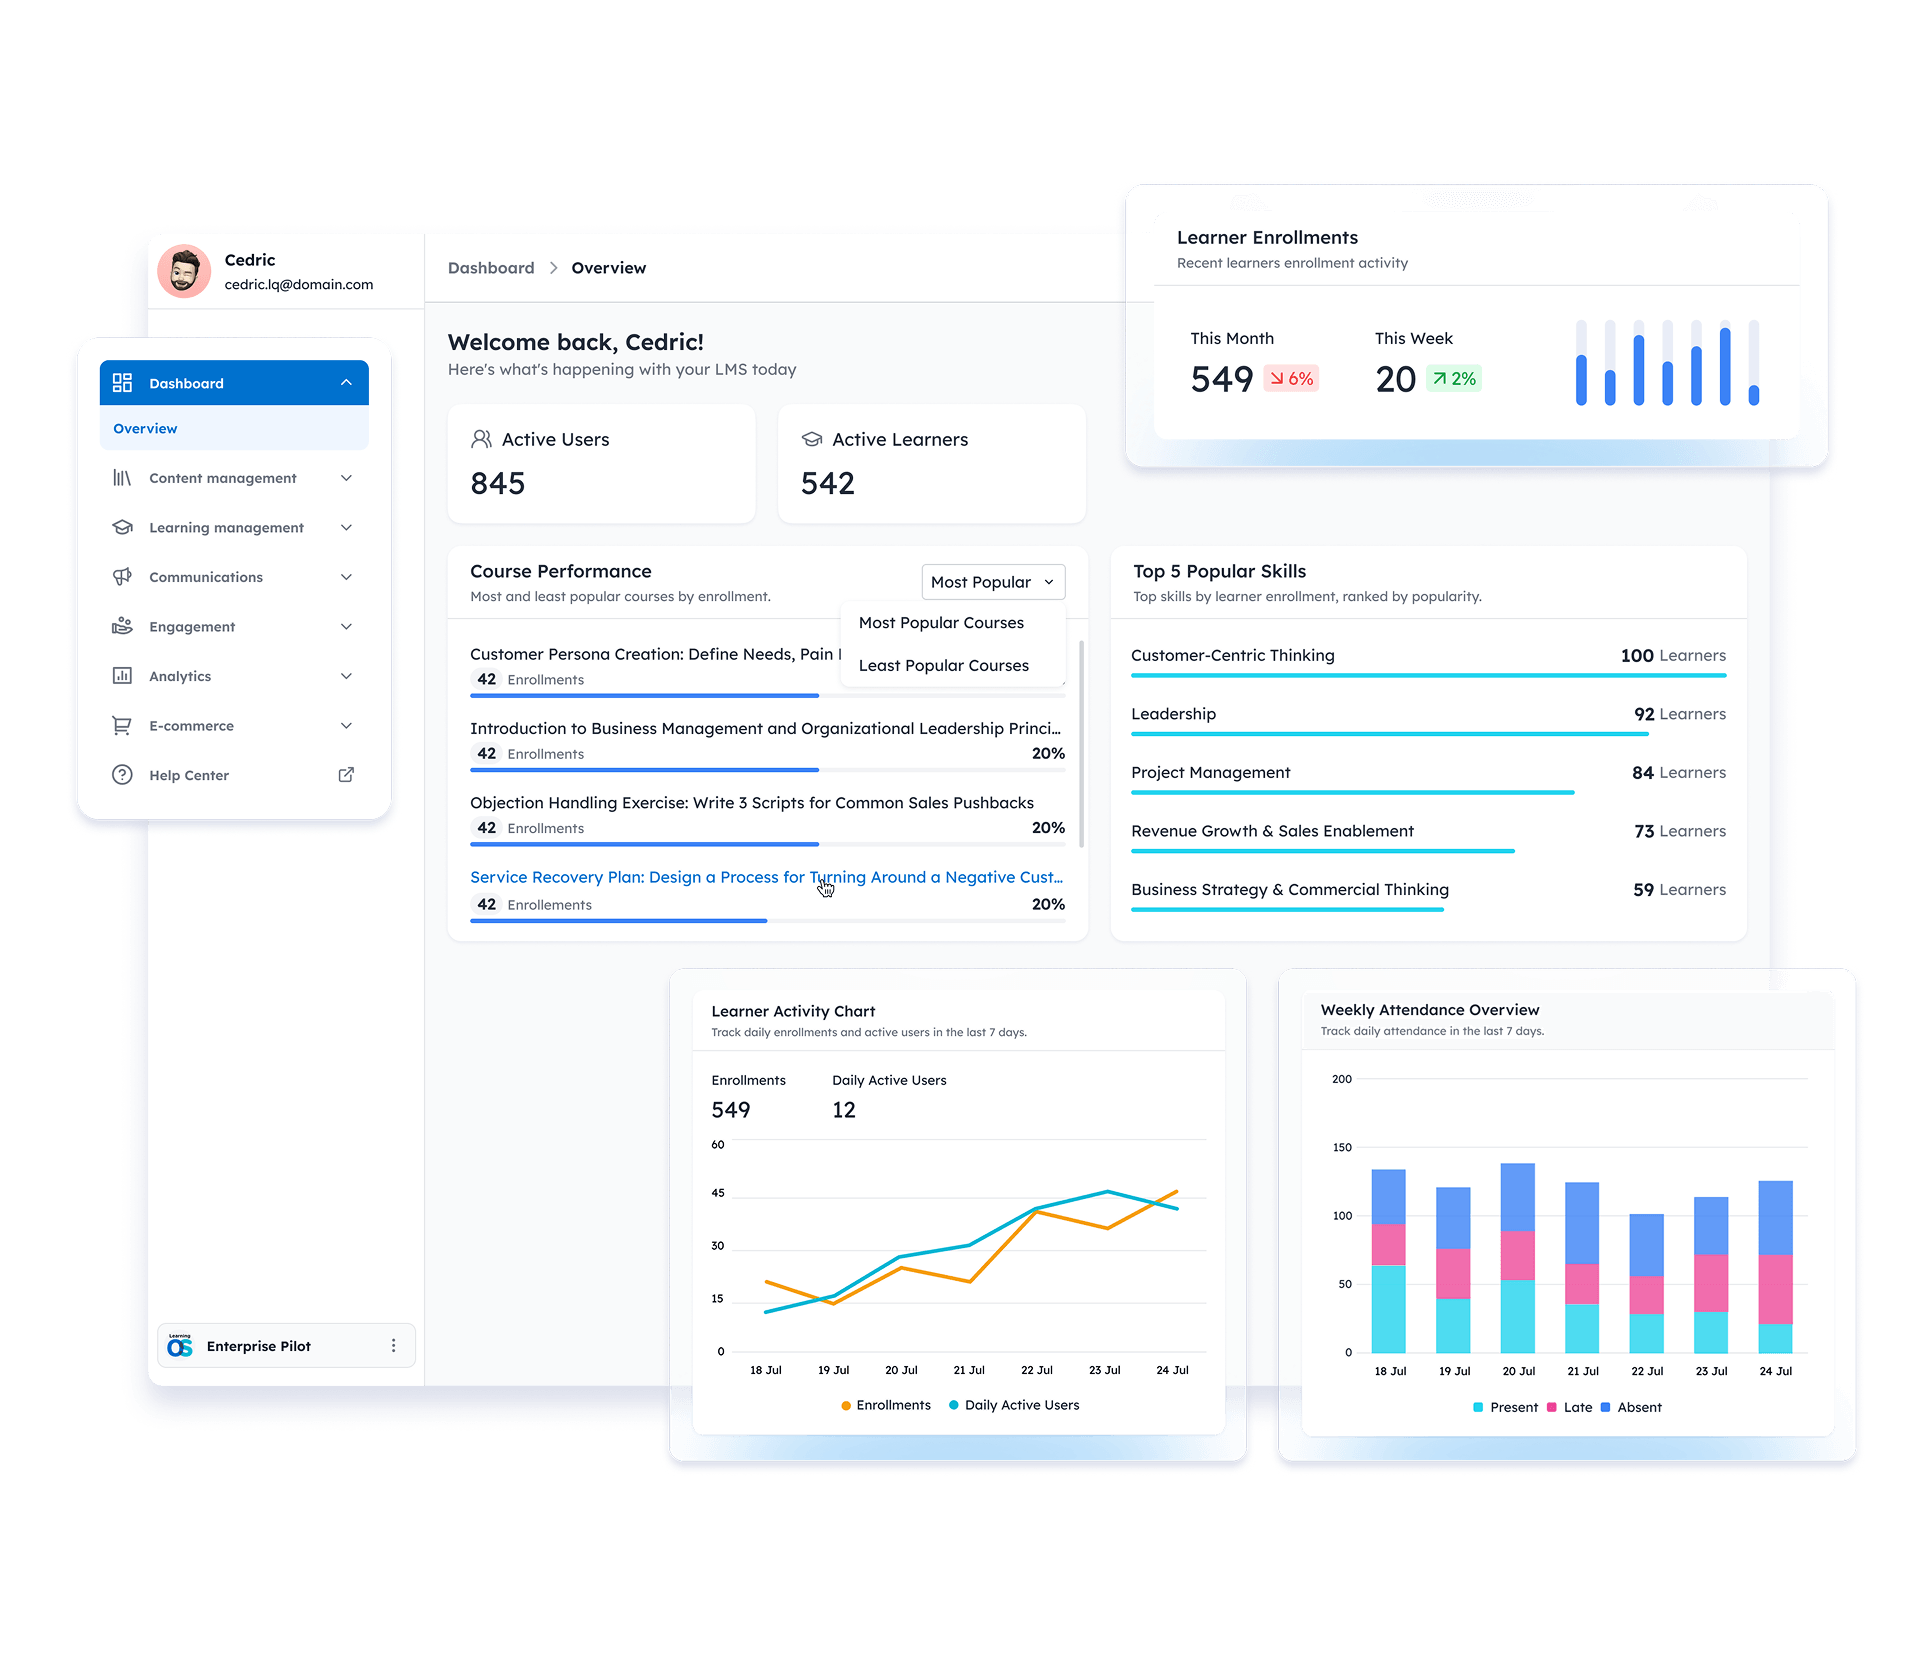Click the Learning management graduation cap icon
This screenshot has height=1659, width=1929.
pyautogui.click(x=122, y=528)
